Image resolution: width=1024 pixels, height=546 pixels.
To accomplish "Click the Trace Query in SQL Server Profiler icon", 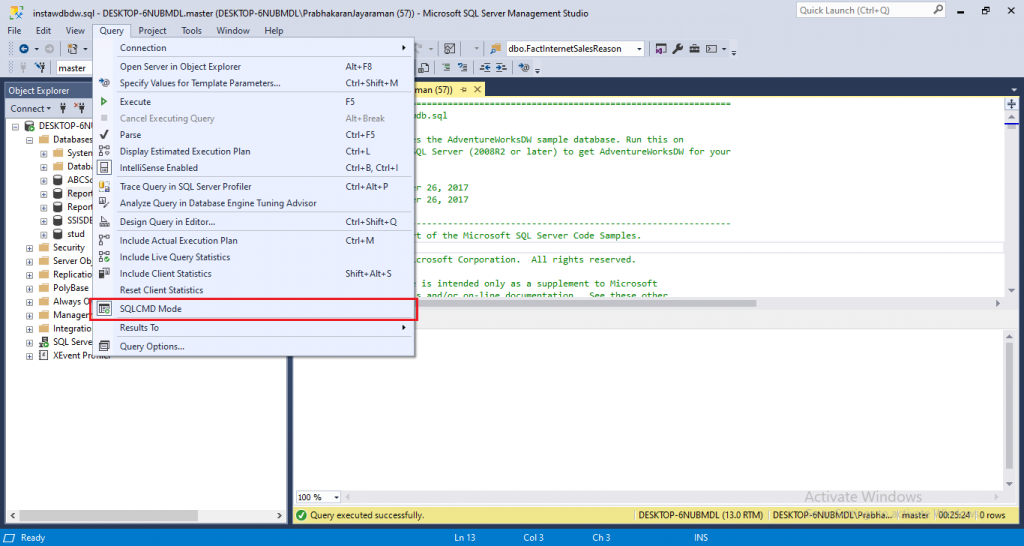I will (x=104, y=186).
